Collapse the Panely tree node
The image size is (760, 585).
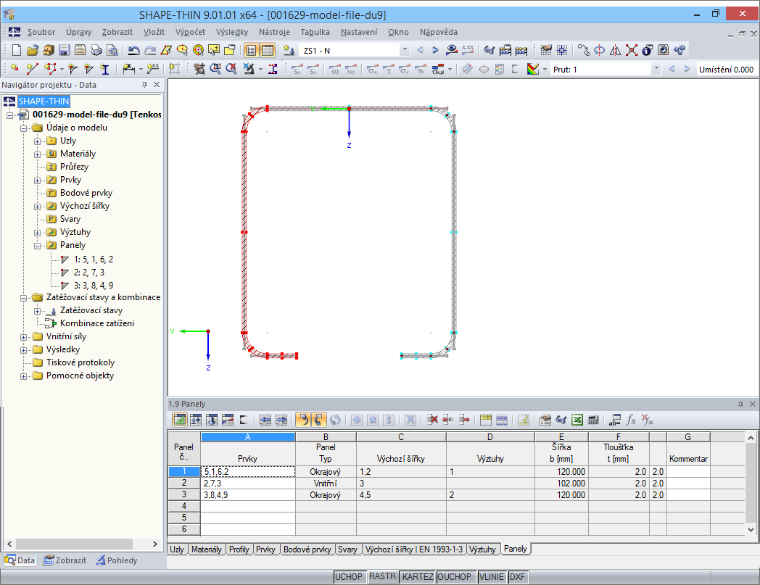[37, 246]
